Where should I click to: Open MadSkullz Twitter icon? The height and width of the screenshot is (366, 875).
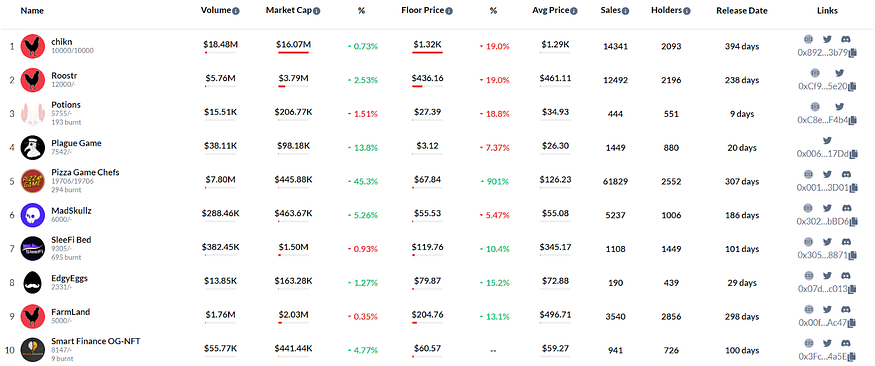coord(828,208)
